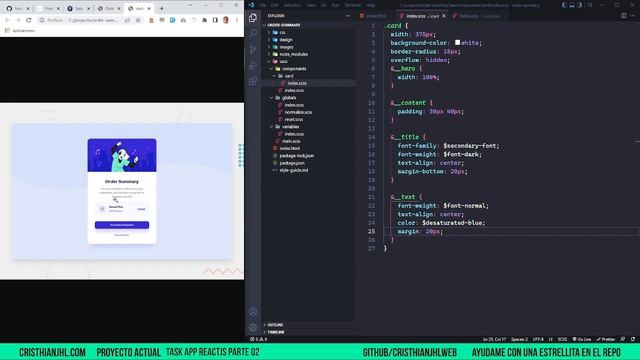640x360 pixels.
Task: Open the Help menu in VS Code
Action: (x=370, y=5)
